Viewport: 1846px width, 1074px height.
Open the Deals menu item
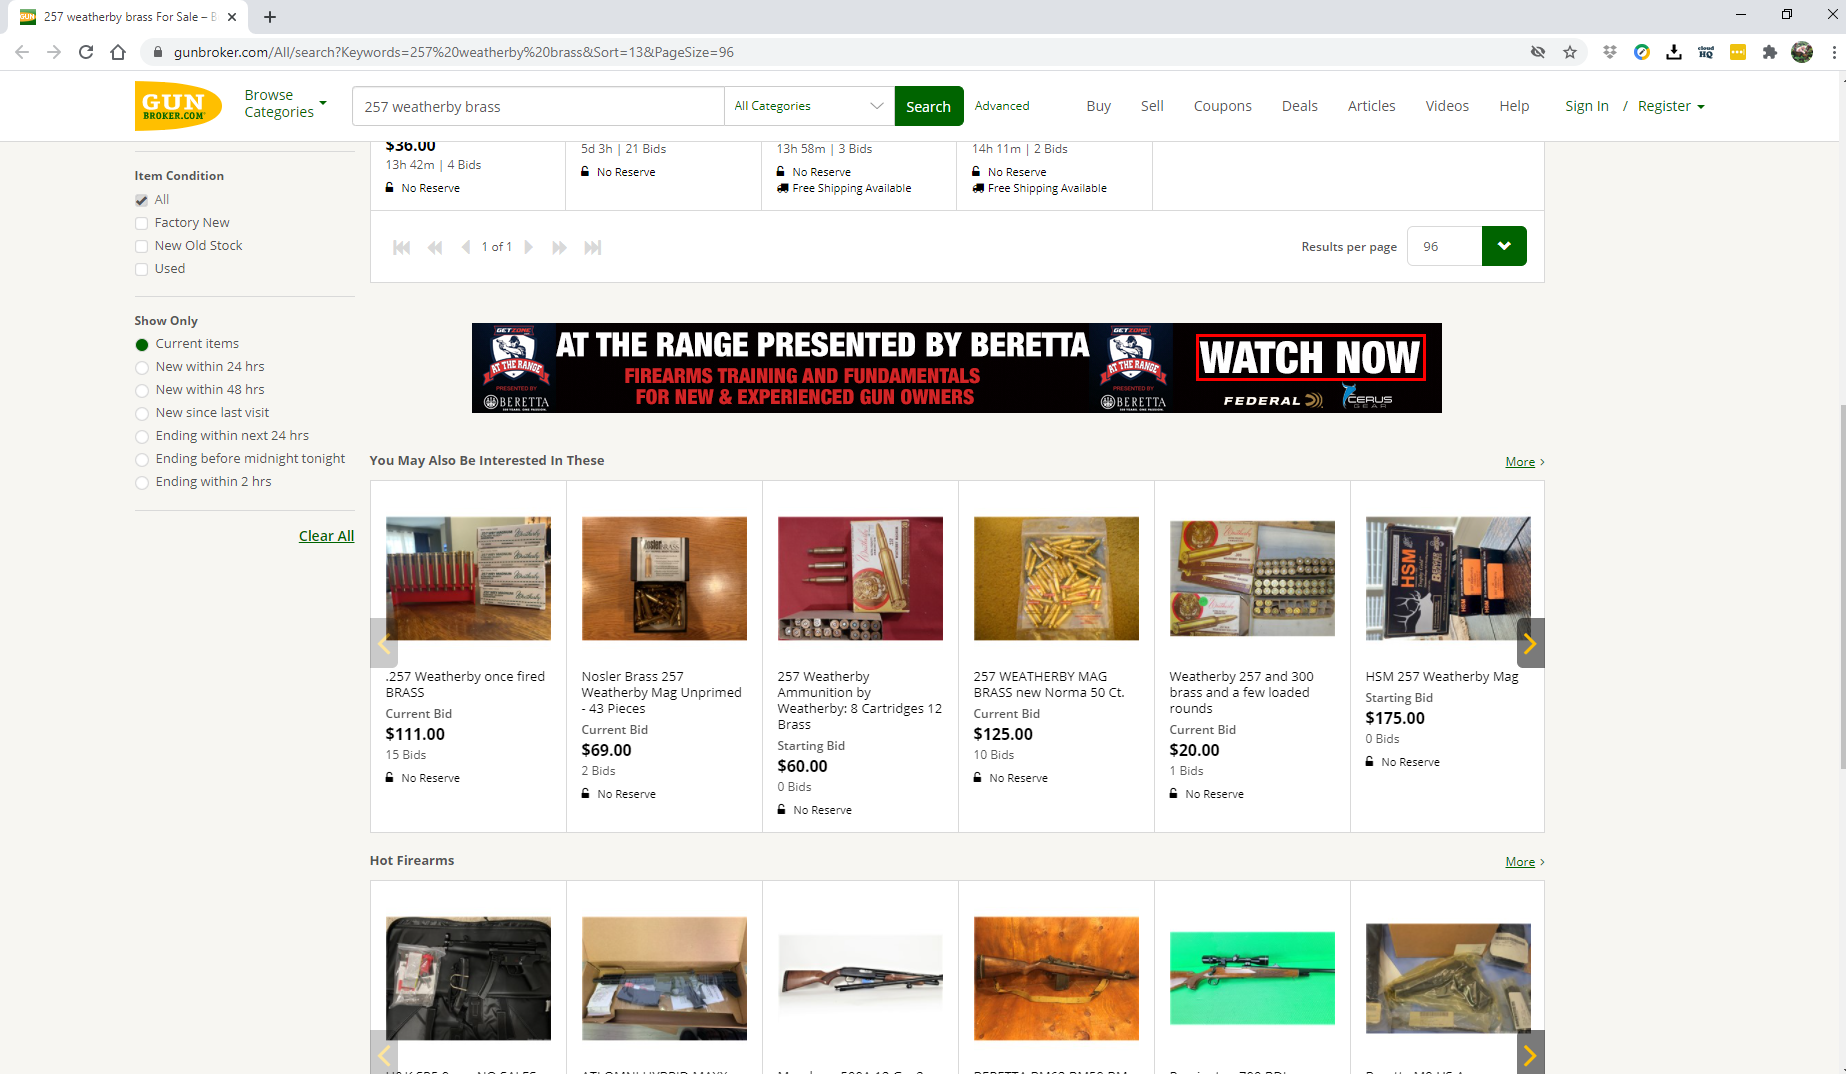tap(1299, 106)
